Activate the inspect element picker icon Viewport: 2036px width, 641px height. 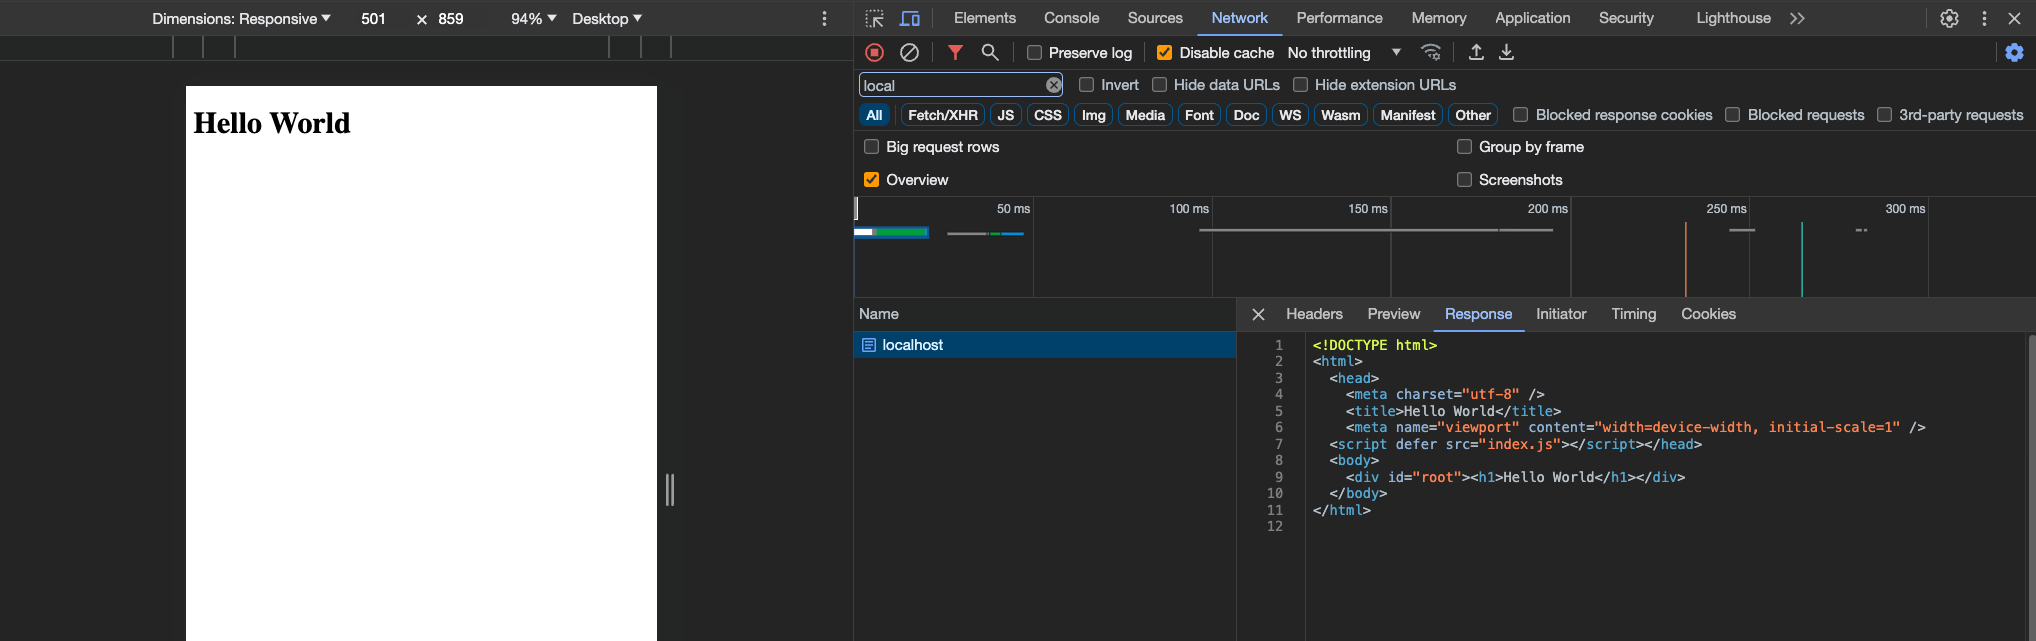(875, 18)
